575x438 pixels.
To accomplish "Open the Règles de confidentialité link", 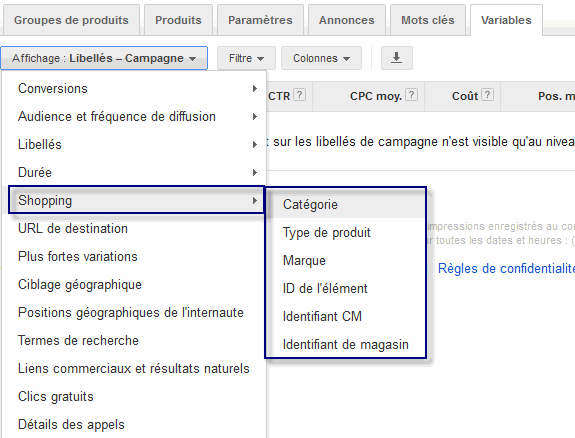I will [x=506, y=269].
